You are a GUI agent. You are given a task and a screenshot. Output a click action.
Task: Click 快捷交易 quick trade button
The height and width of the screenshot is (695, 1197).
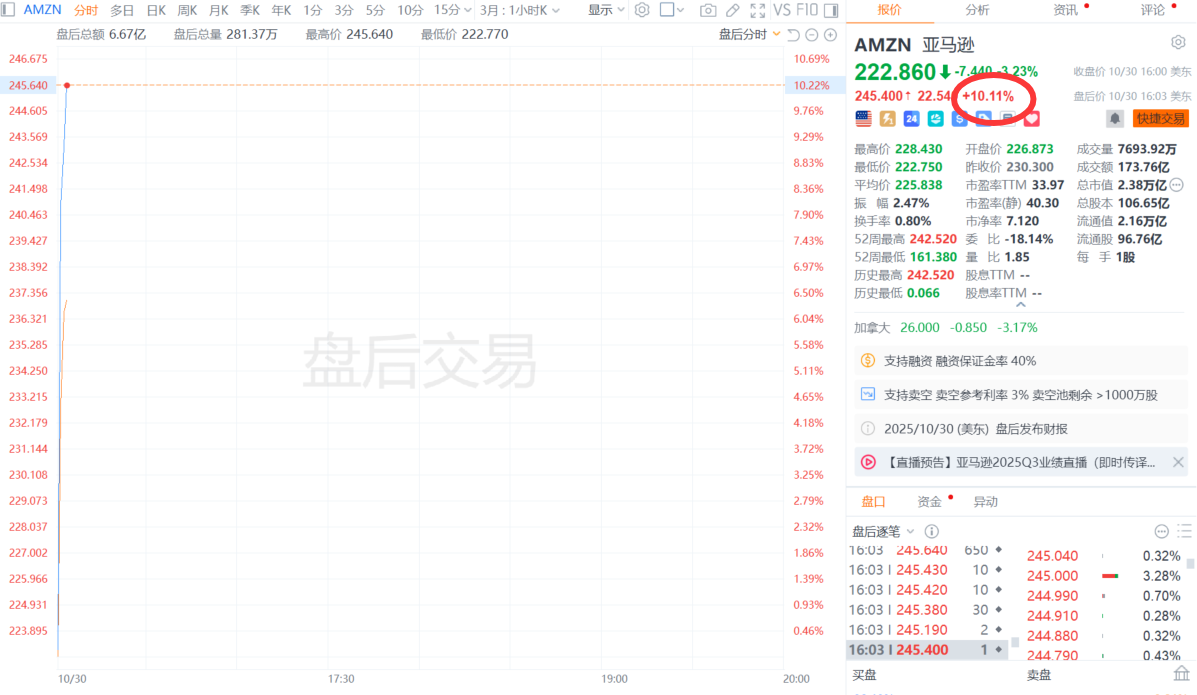tap(1160, 118)
